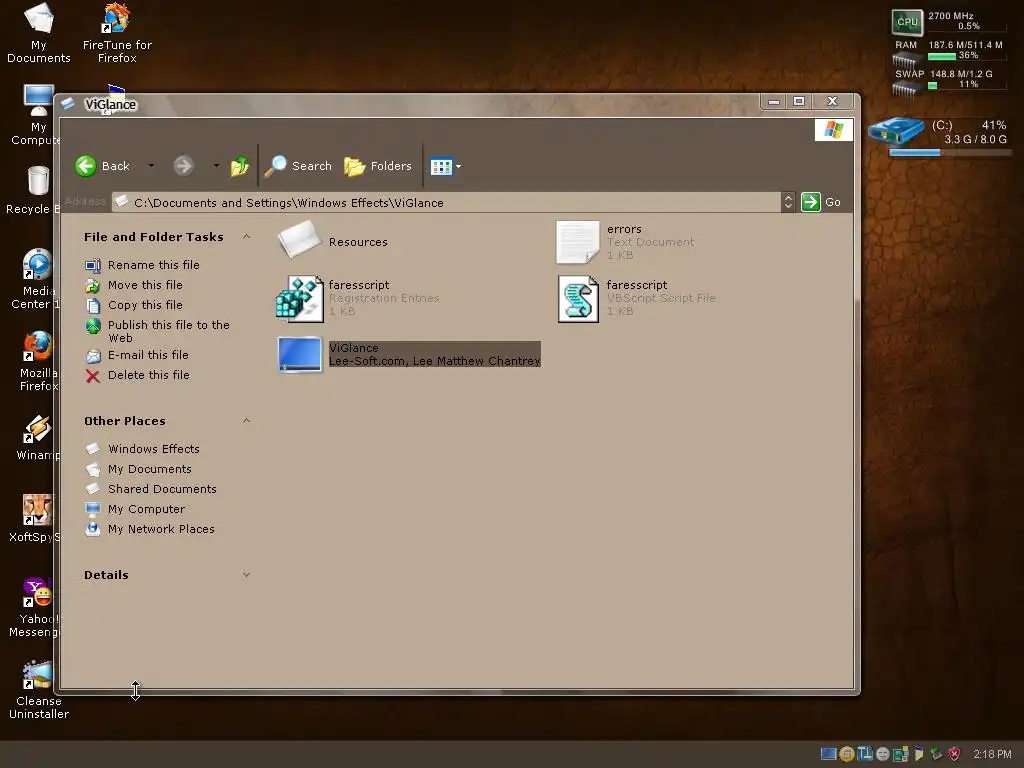Click the greyed Forward arrow icon
Viewport: 1024px width, 768px height.
click(184, 166)
